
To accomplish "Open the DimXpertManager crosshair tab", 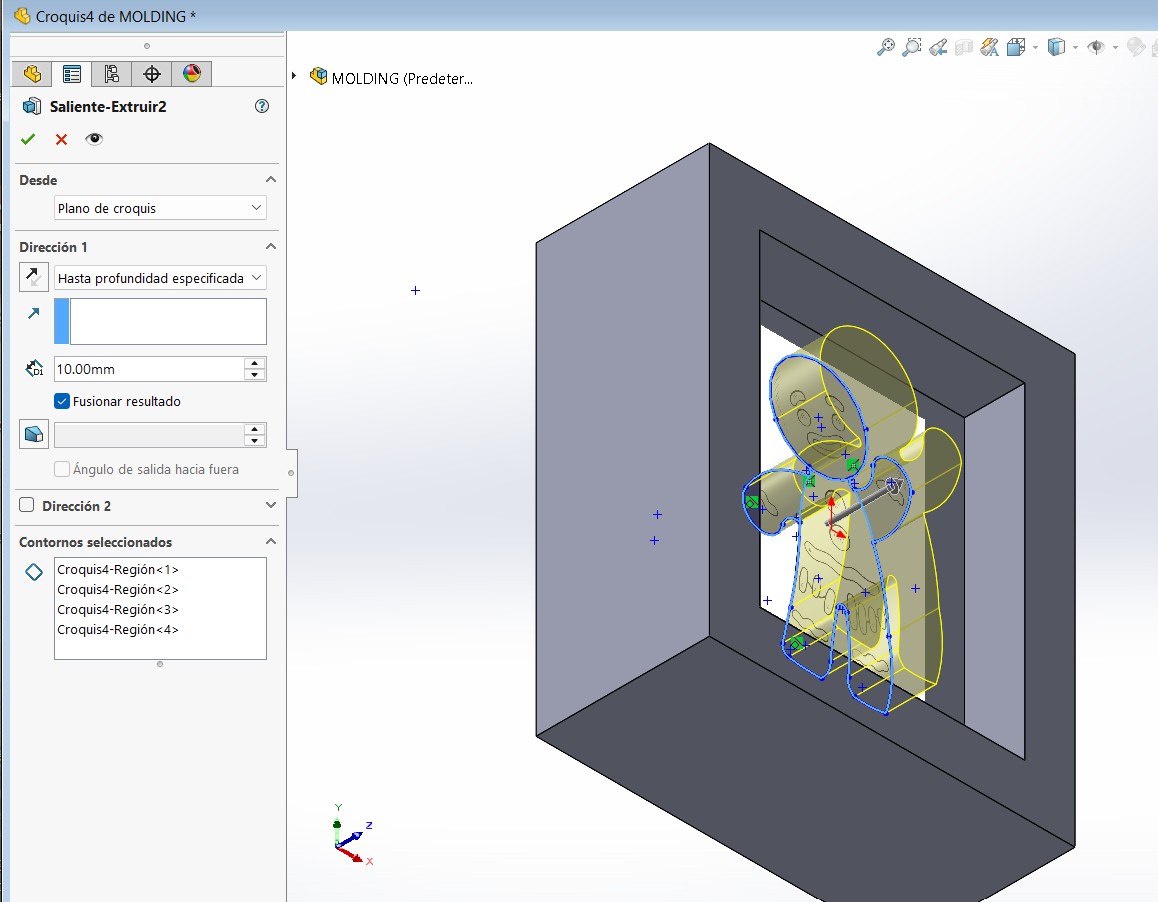I will pos(151,74).
